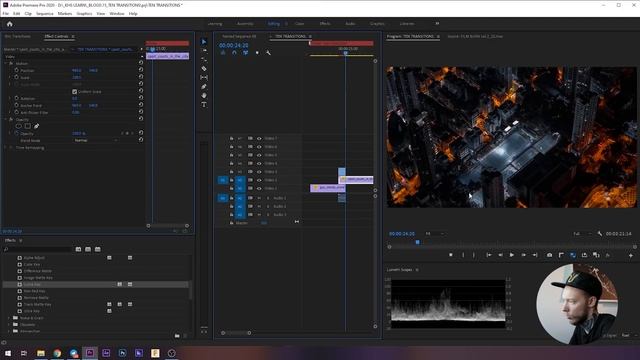Step forward one frame in Program monitor
This screenshot has height=360, width=640.
[x=523, y=255]
